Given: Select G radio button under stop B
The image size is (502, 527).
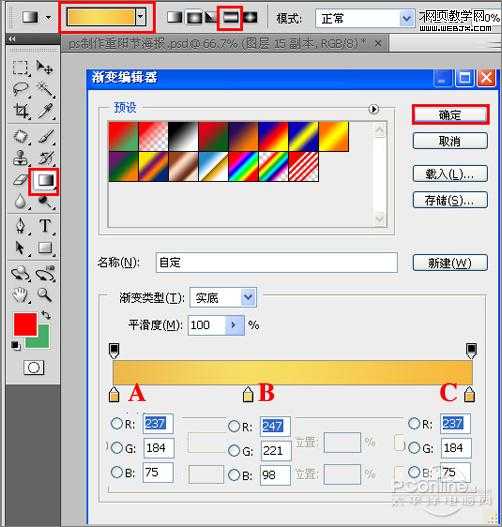Looking at the screenshot, I should pos(234,450).
